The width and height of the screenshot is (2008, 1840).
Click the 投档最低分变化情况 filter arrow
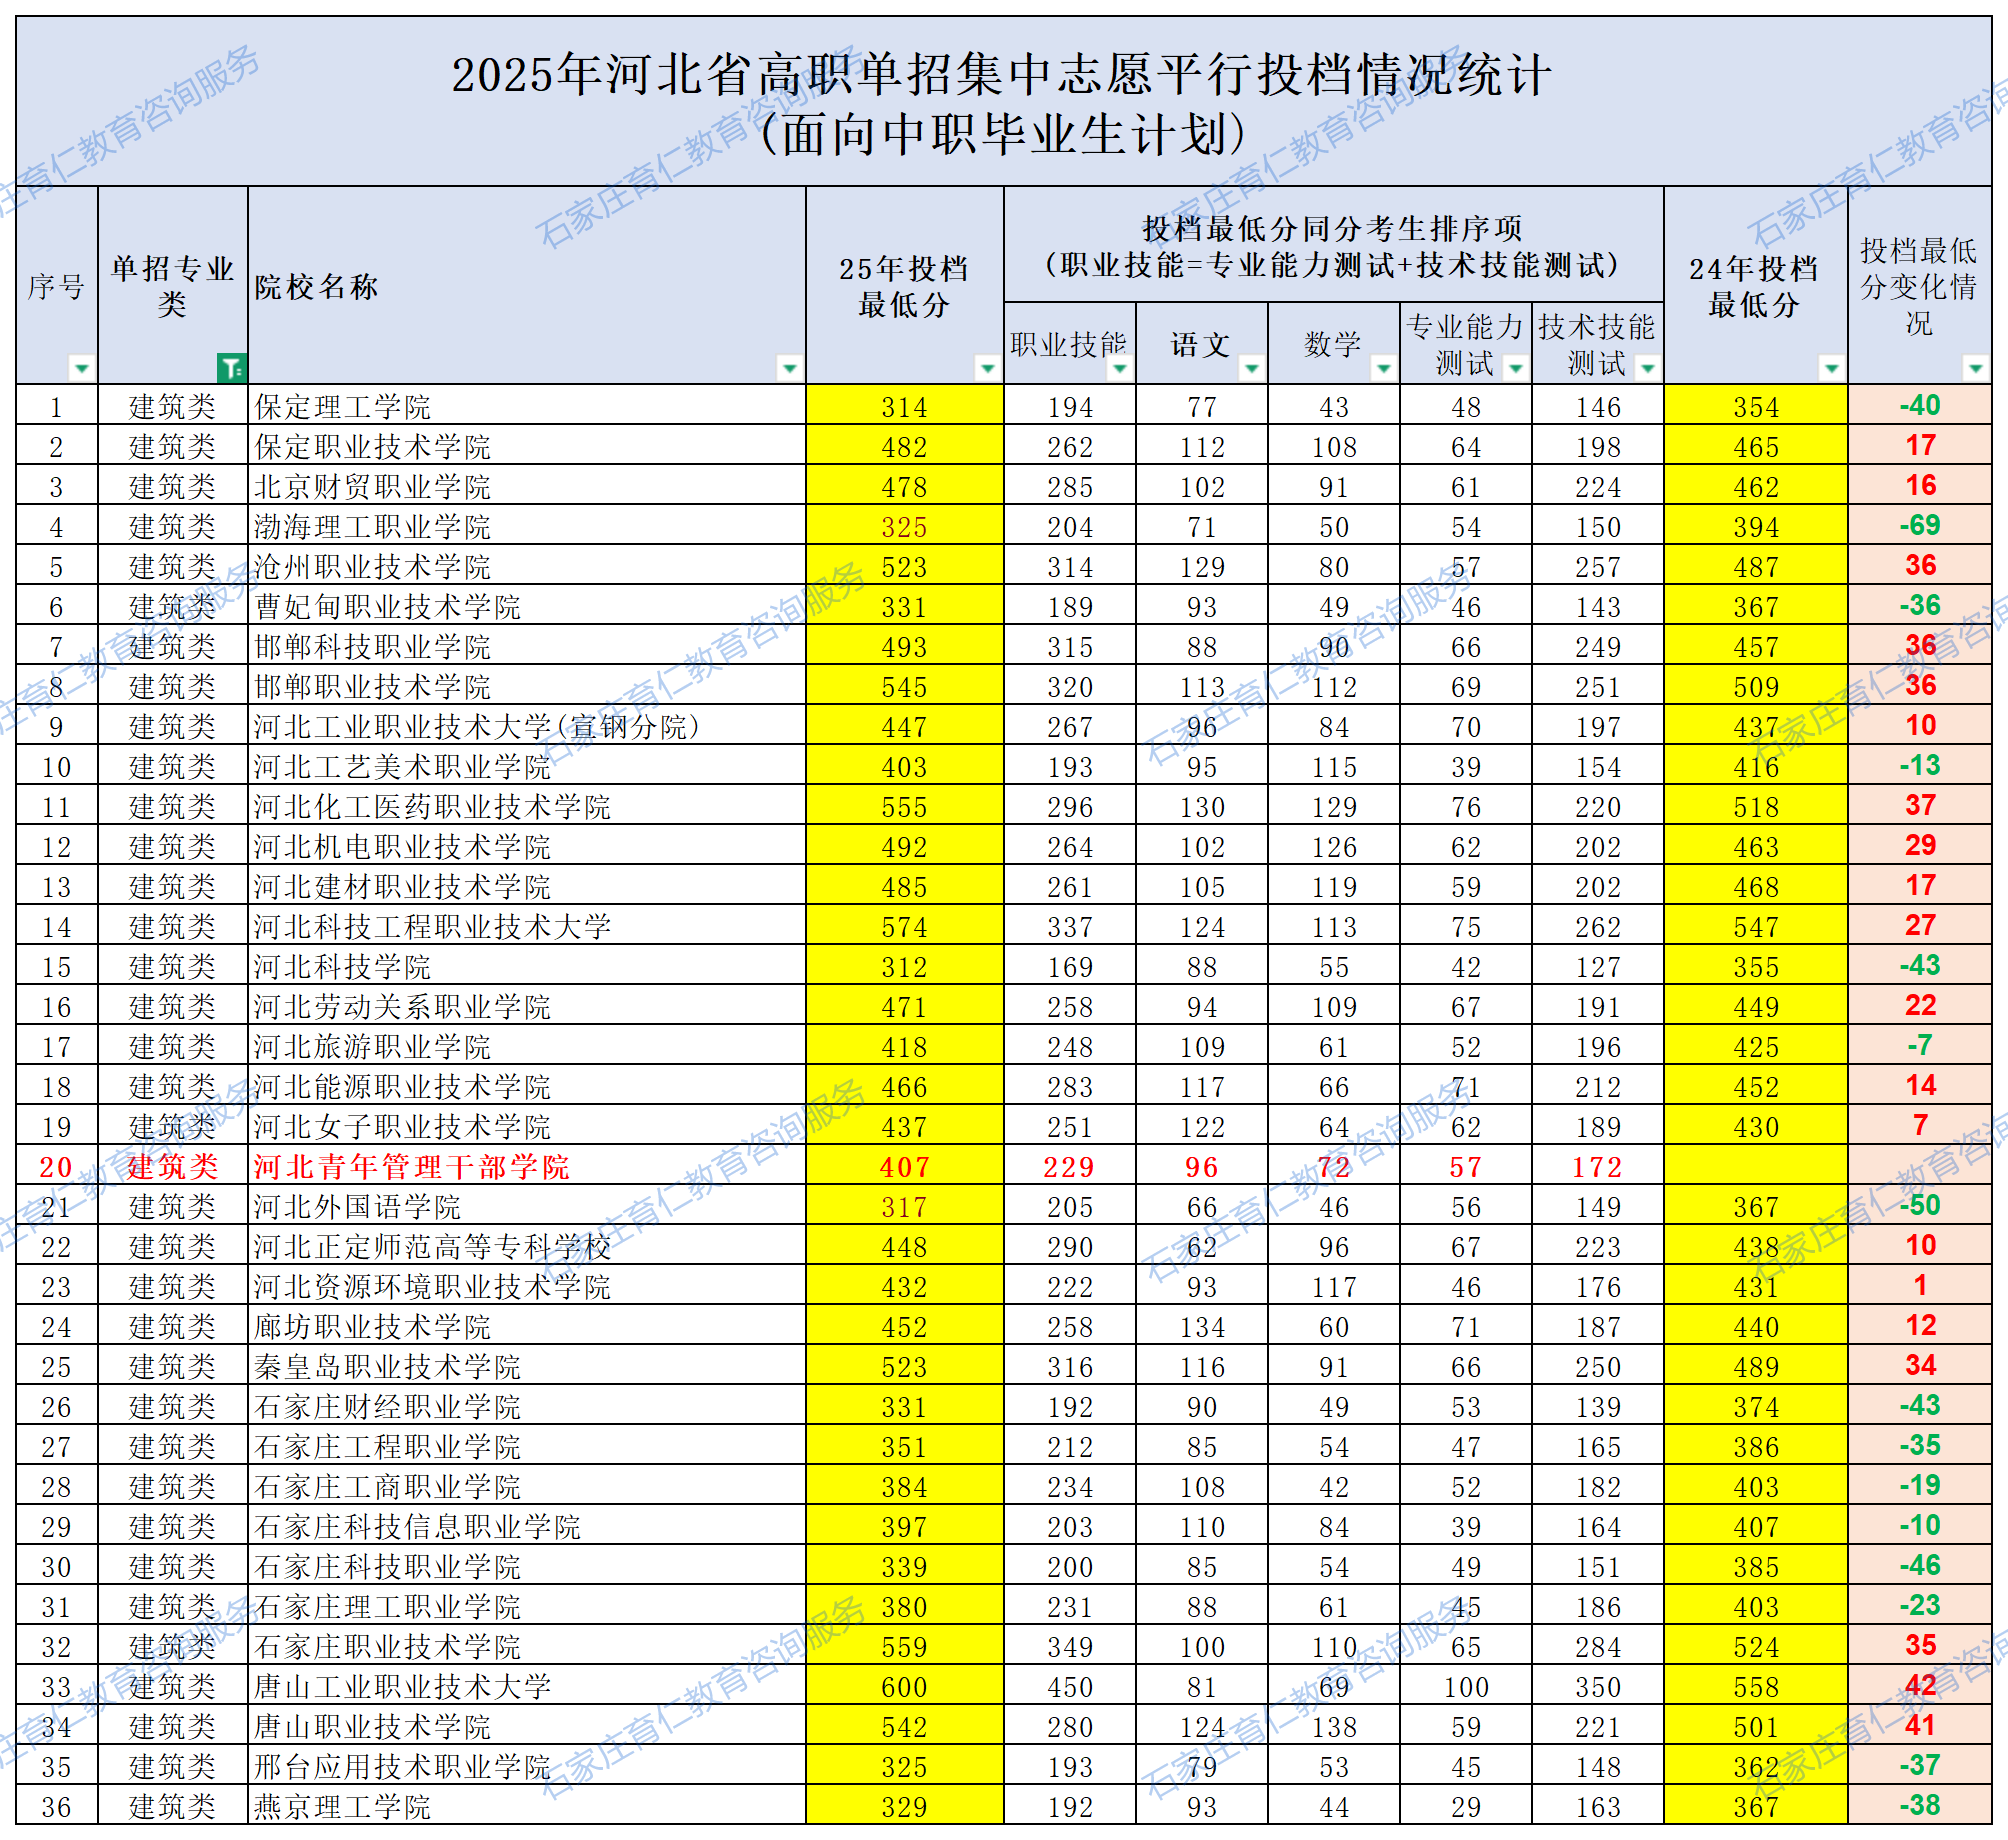[1975, 368]
